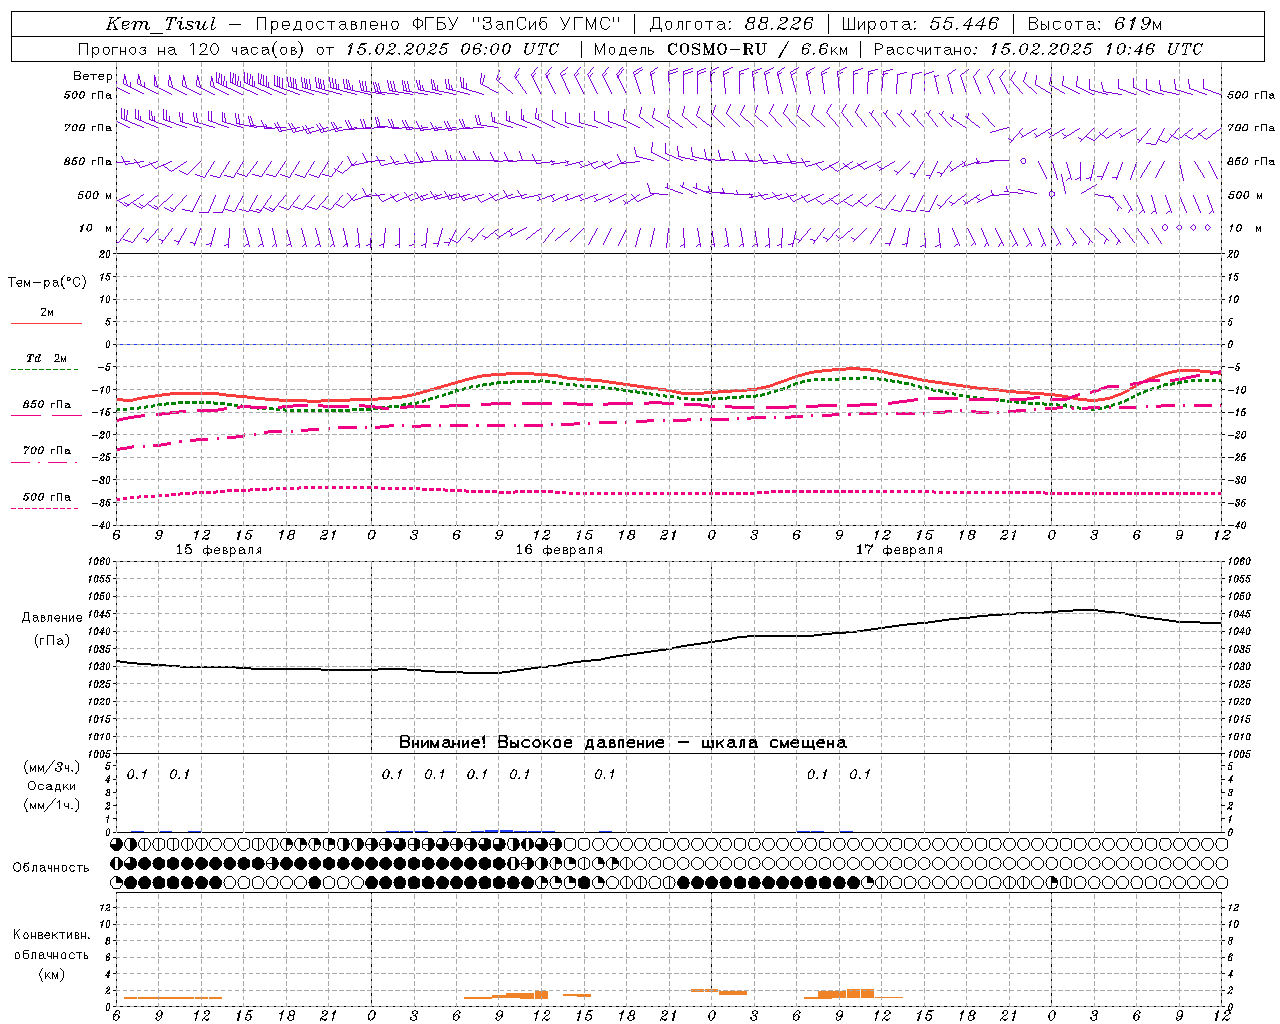Click the 17 февраля date label
Viewport: 1280px width, 1024px height.
(x=899, y=550)
